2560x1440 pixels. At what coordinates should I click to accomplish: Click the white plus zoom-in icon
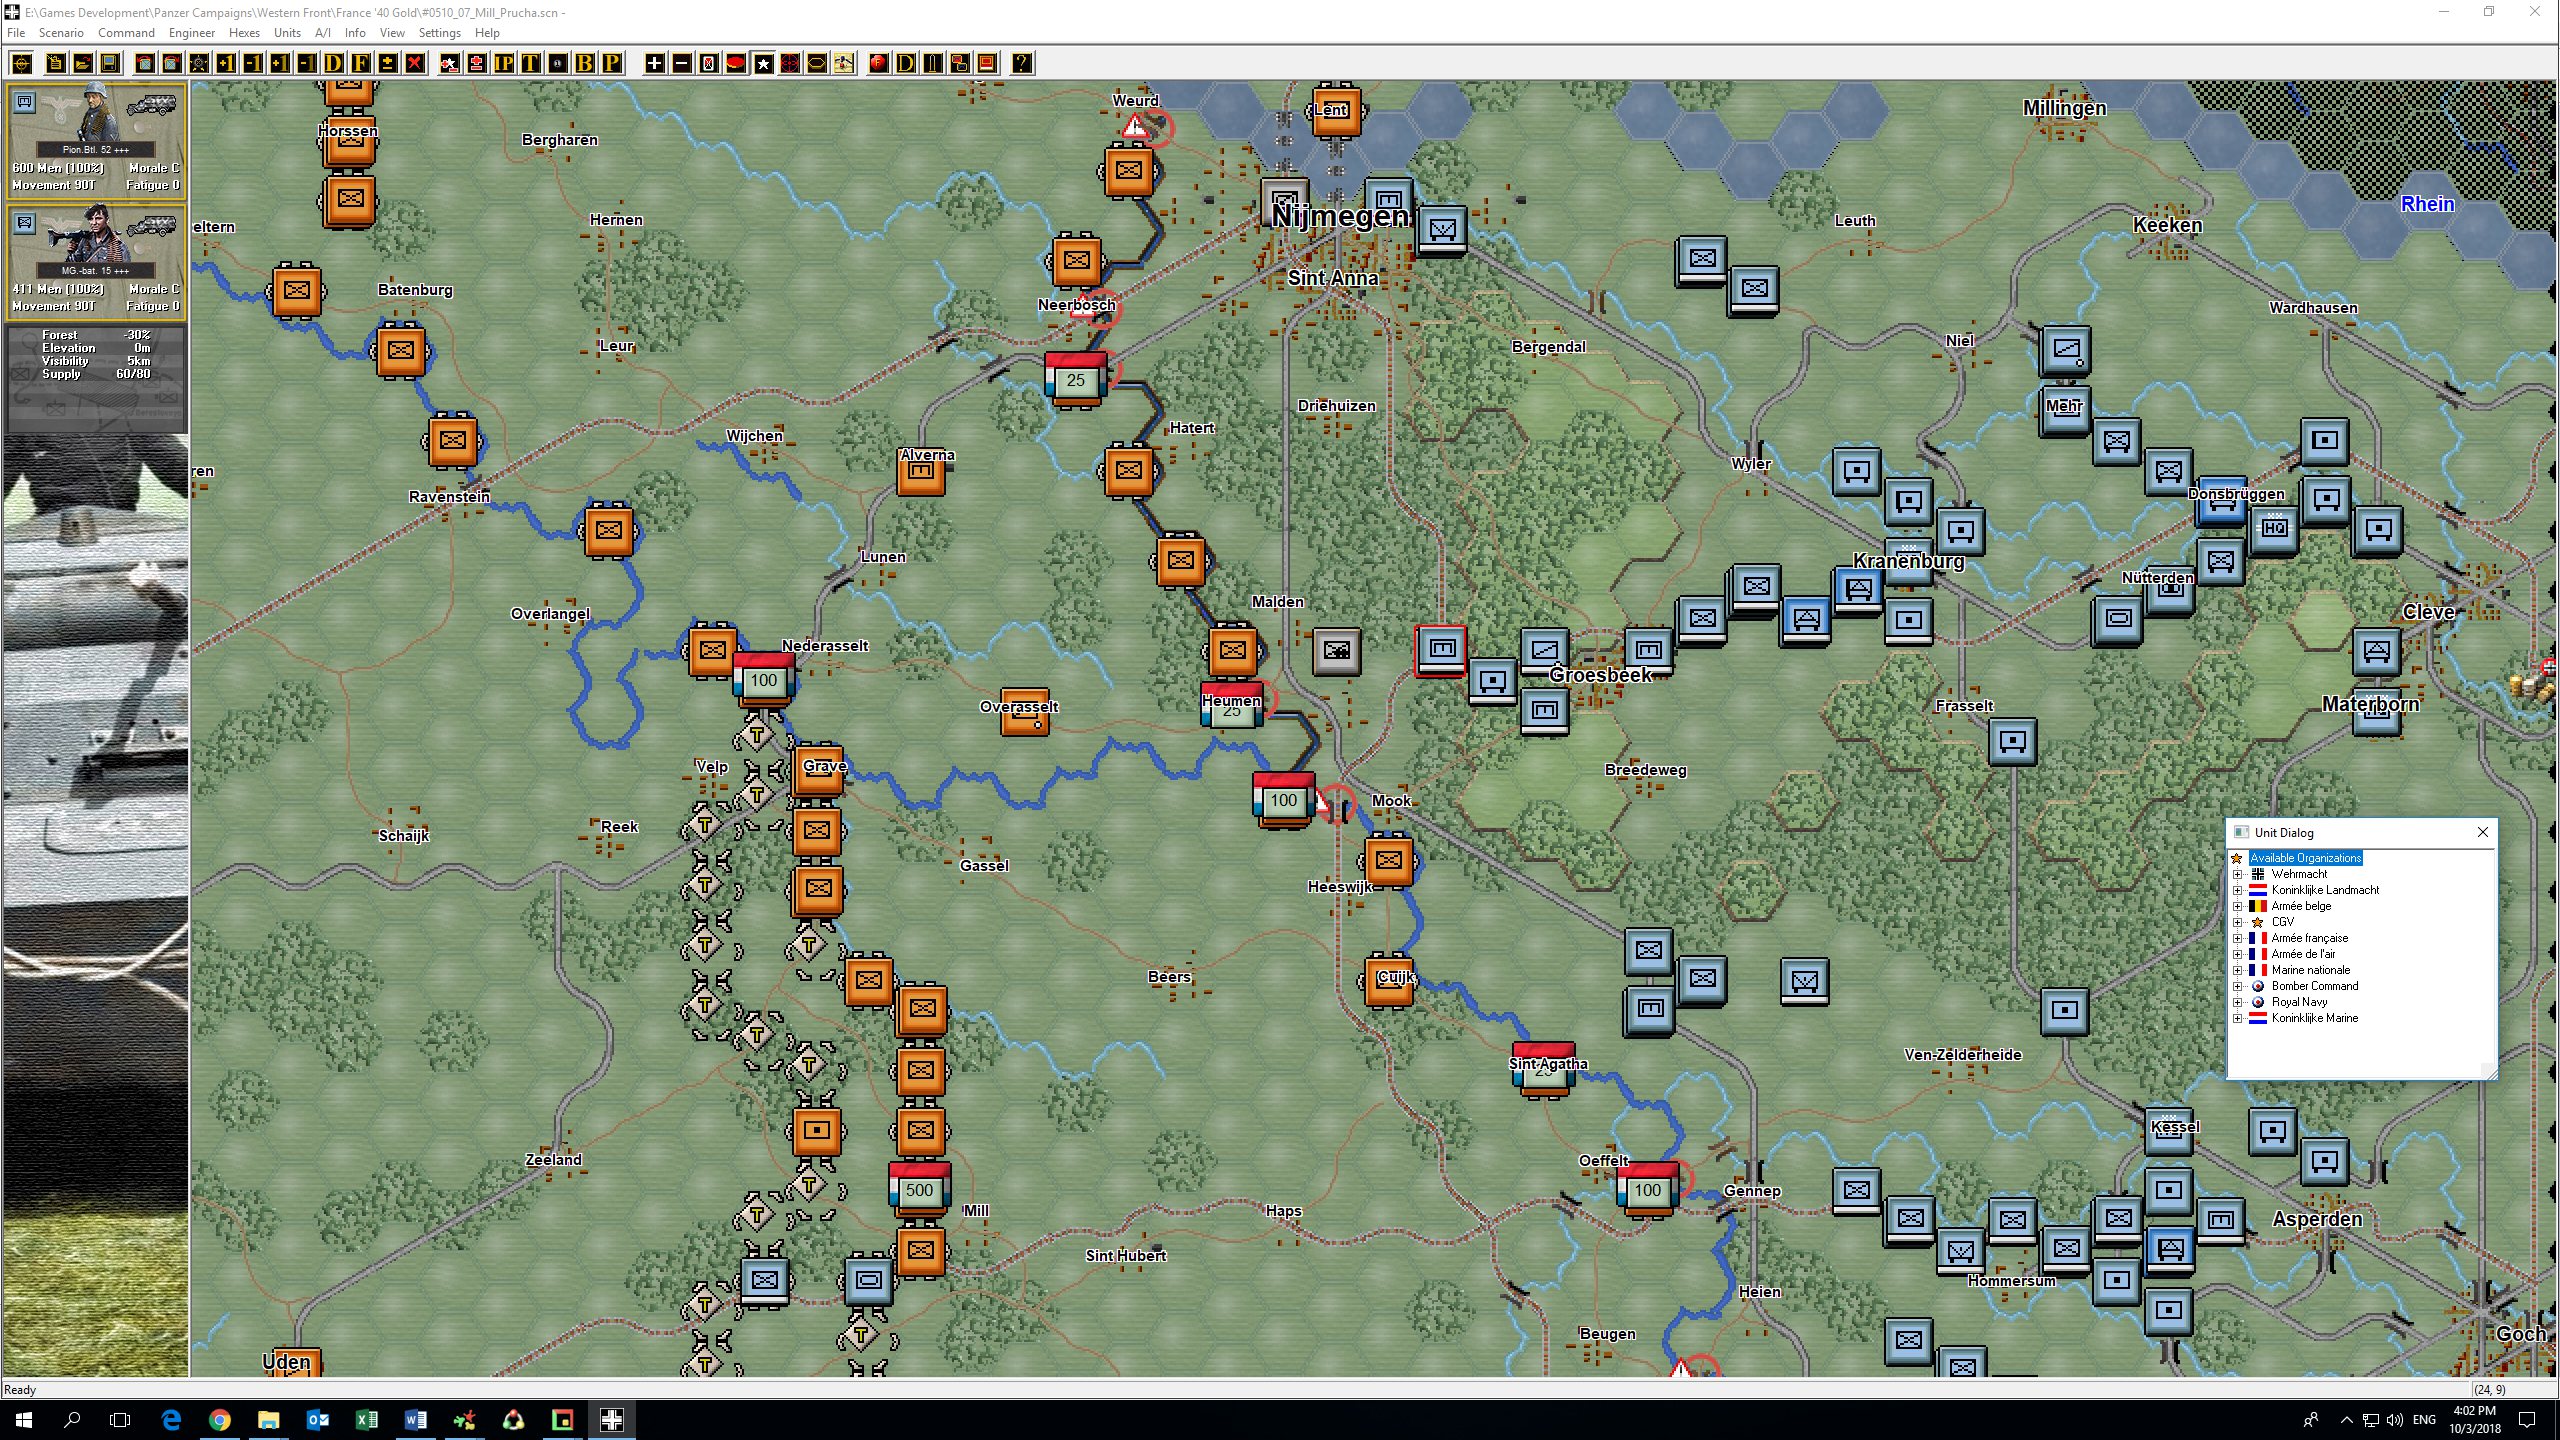[x=654, y=64]
